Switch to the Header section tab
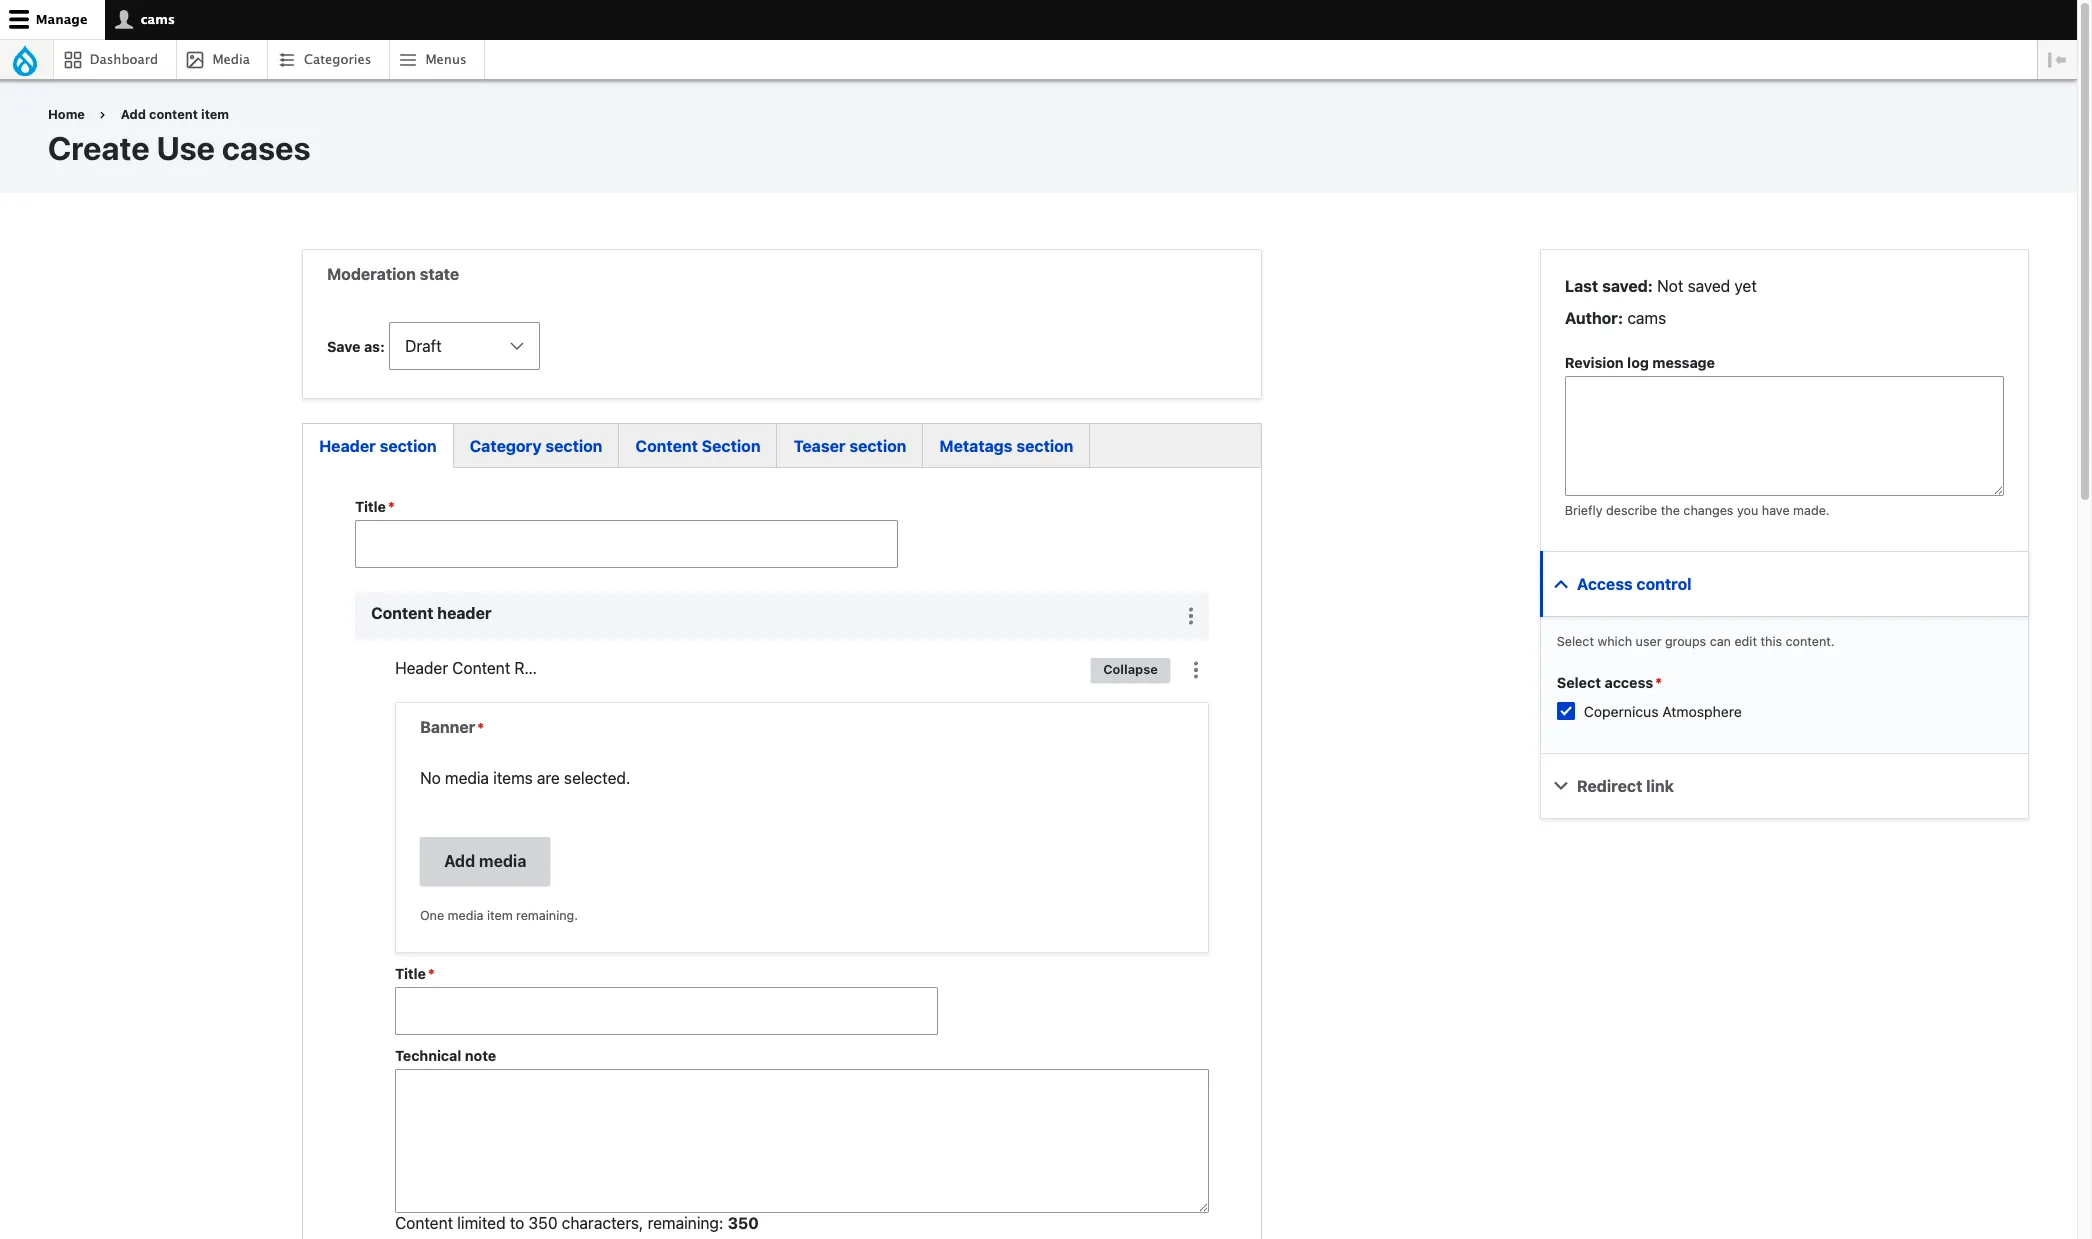Image resolution: width=2092 pixels, height=1239 pixels. [x=378, y=446]
